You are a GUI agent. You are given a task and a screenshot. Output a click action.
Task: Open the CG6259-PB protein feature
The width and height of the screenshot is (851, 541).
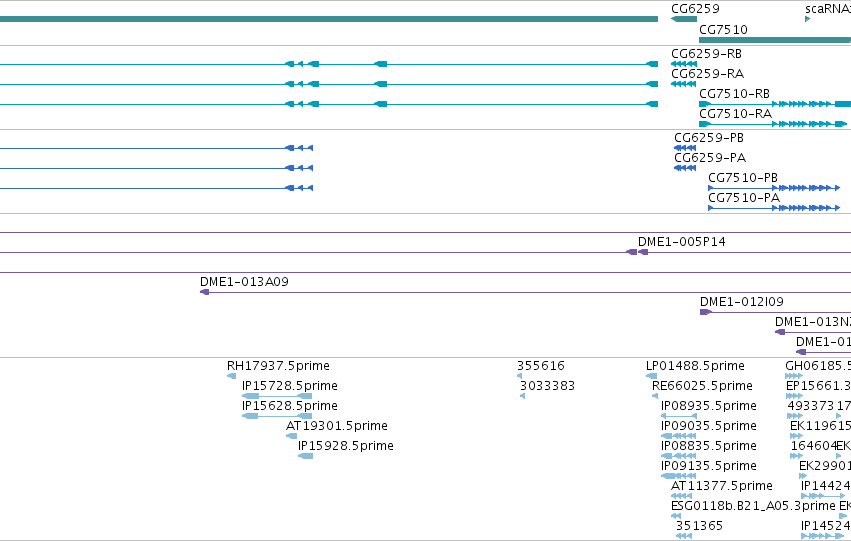pos(709,138)
